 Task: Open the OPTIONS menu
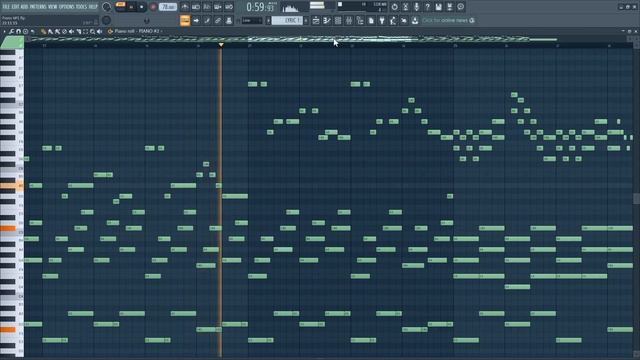[67, 7]
